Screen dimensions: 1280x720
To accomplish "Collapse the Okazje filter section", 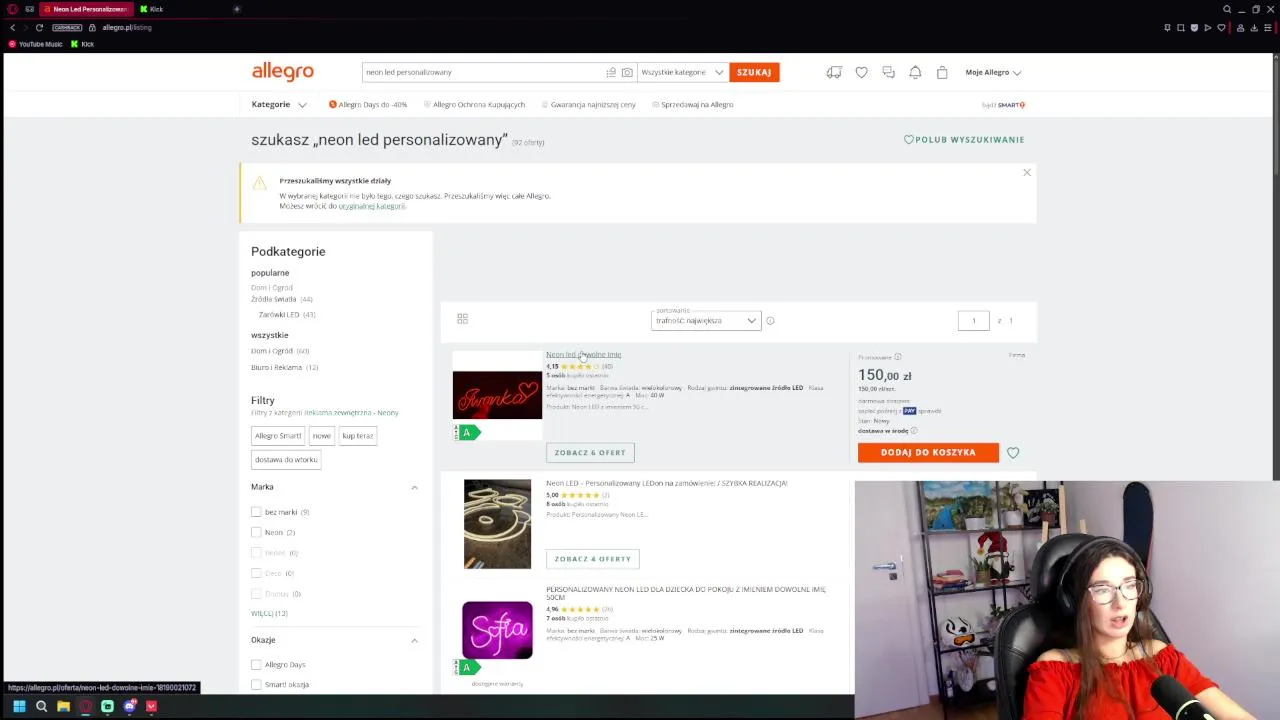I will [x=414, y=640].
